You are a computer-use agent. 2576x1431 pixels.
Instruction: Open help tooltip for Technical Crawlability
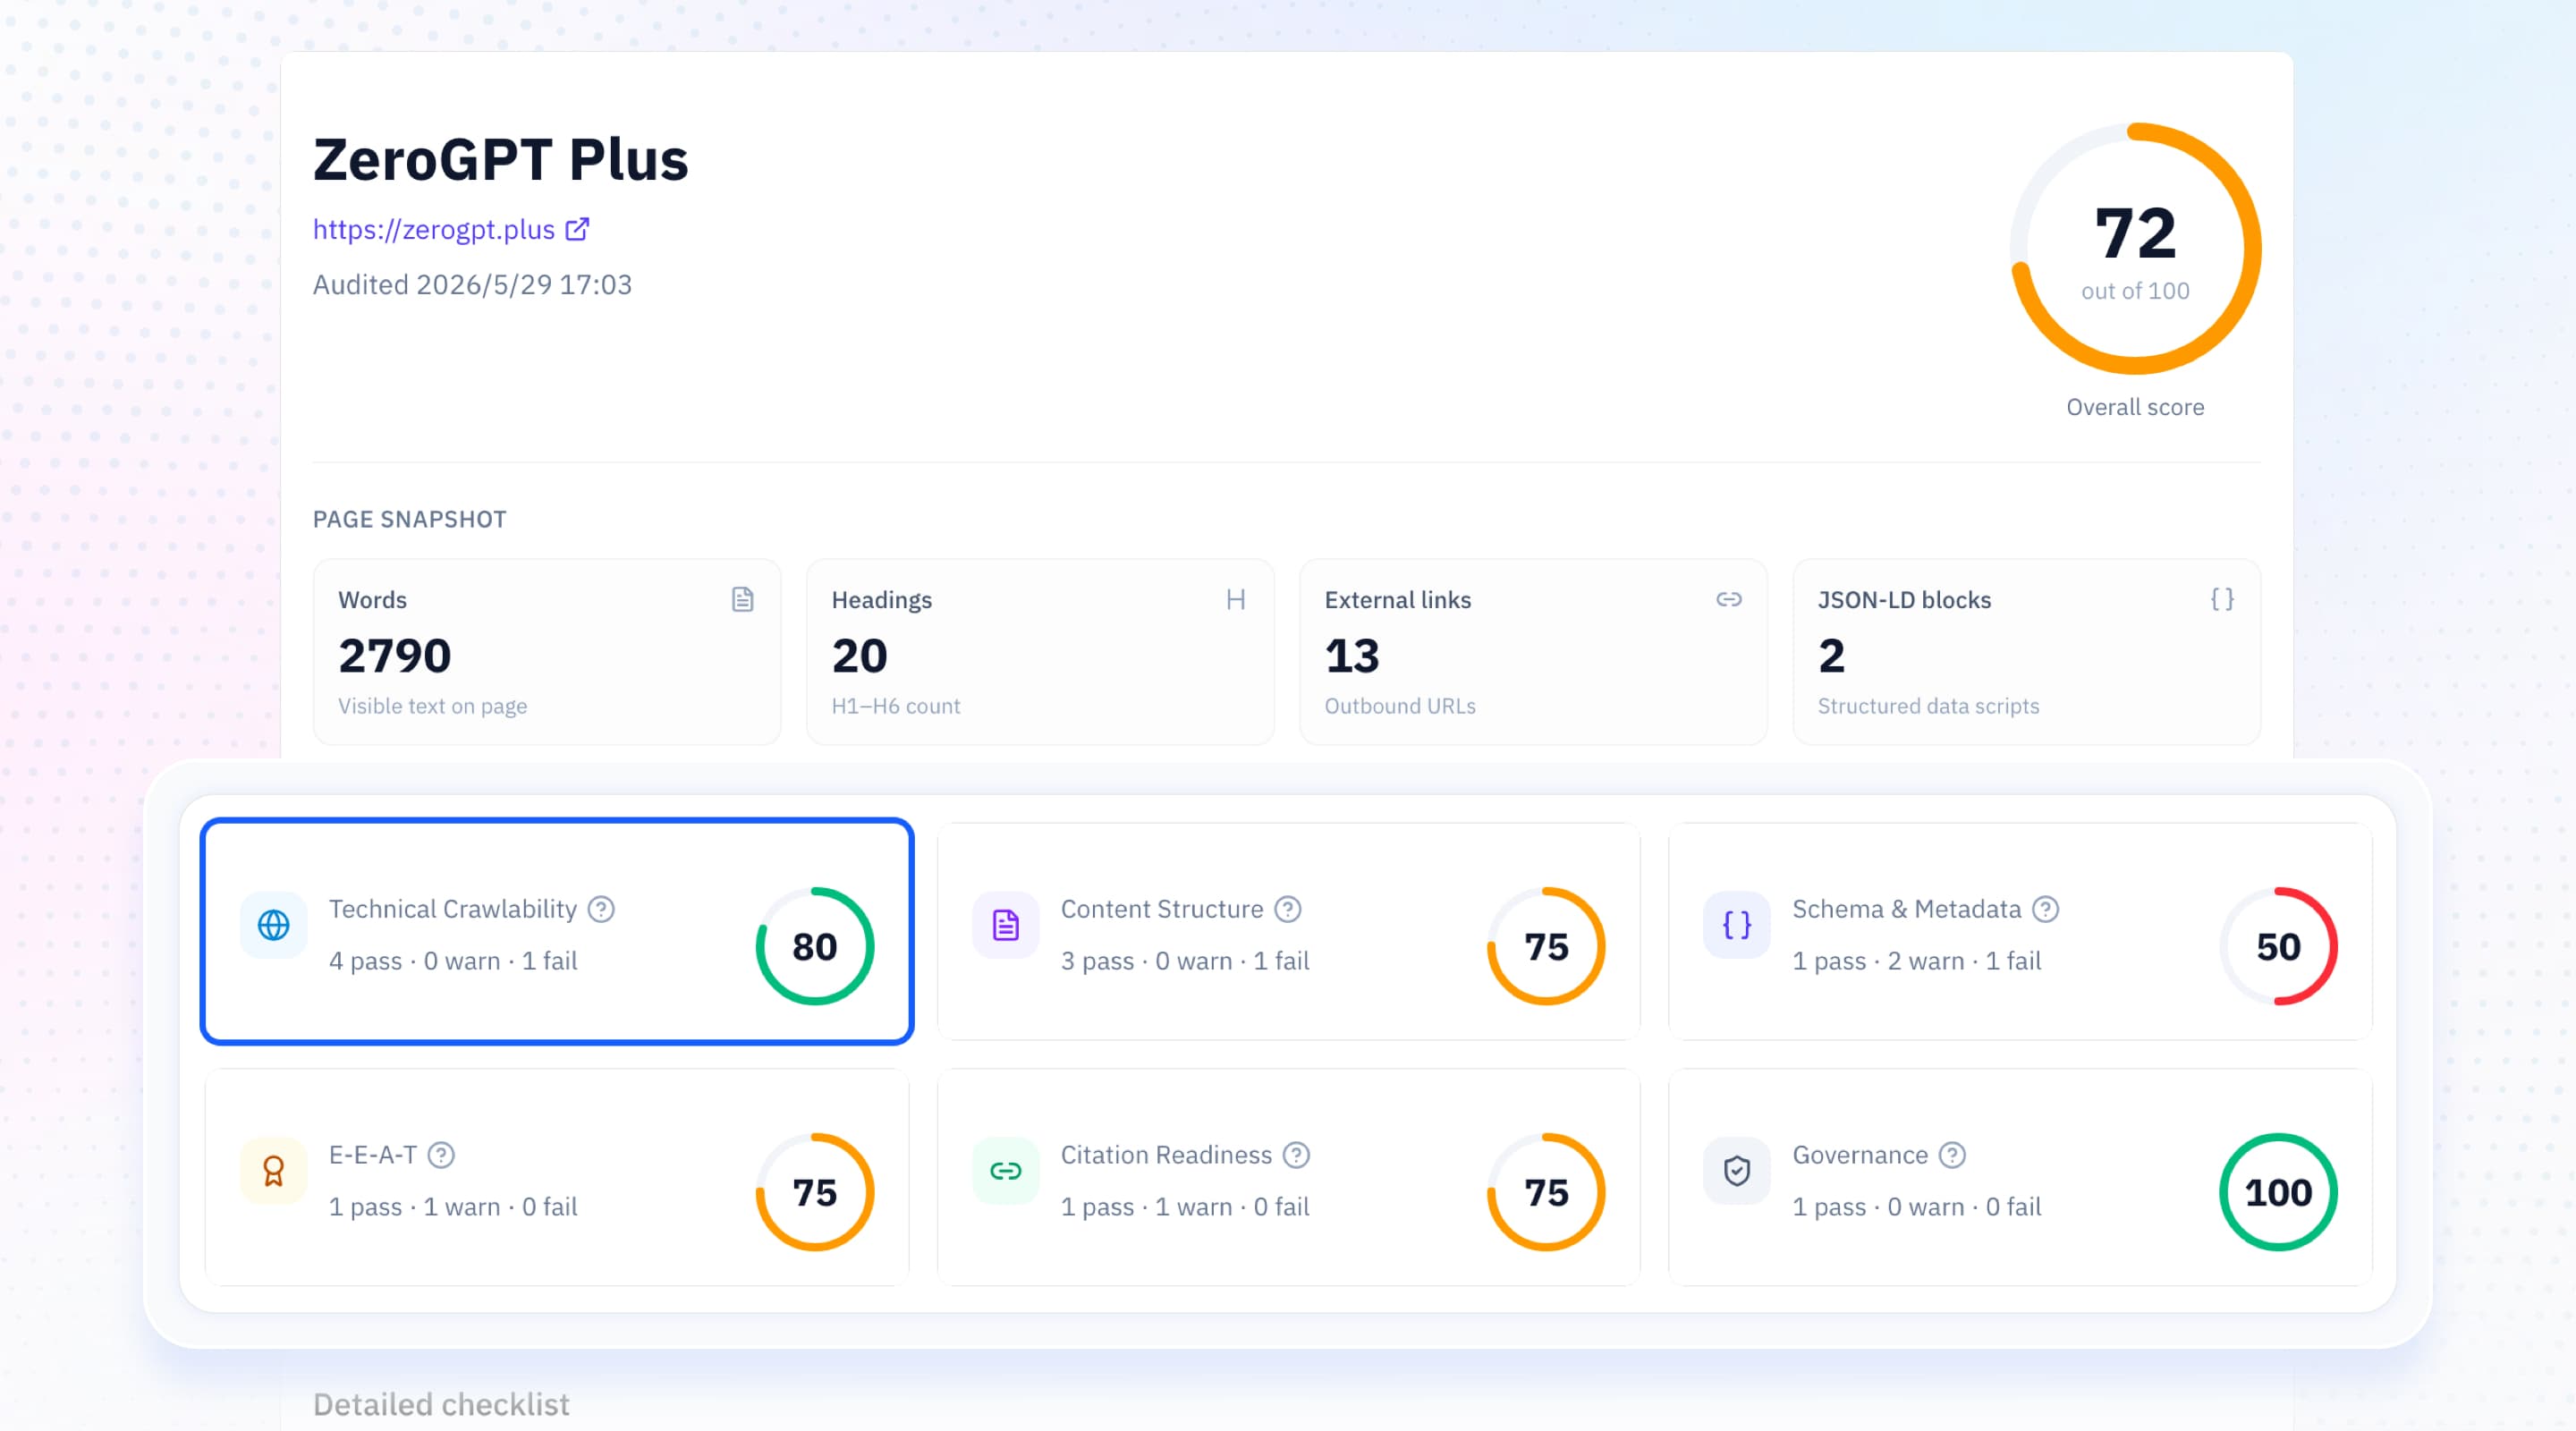pyautogui.click(x=601, y=909)
